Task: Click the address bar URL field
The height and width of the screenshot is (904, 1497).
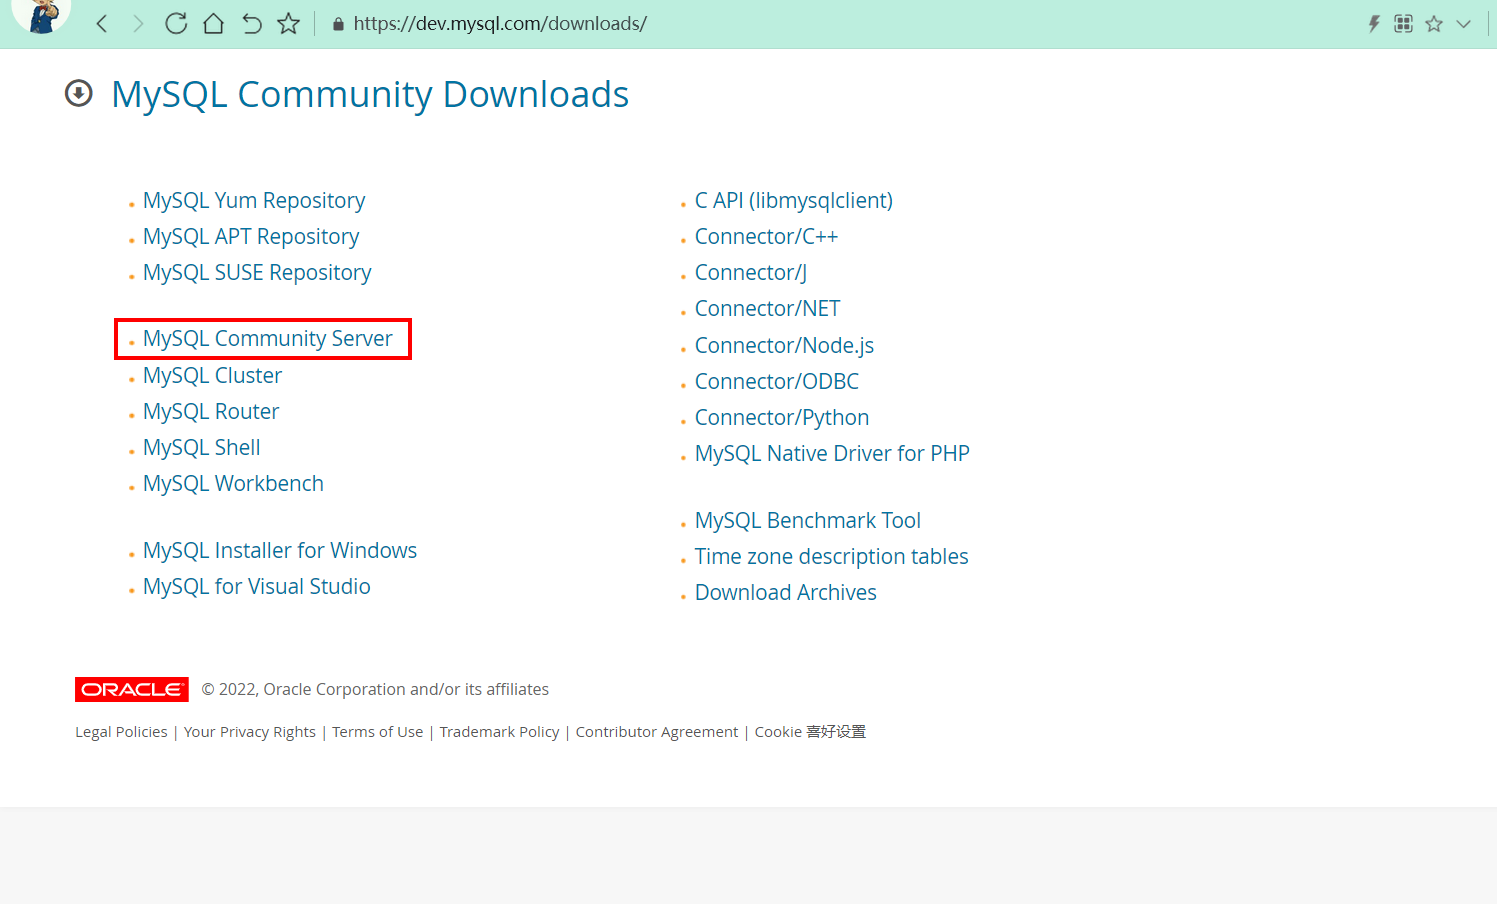Action: pyautogui.click(x=500, y=23)
